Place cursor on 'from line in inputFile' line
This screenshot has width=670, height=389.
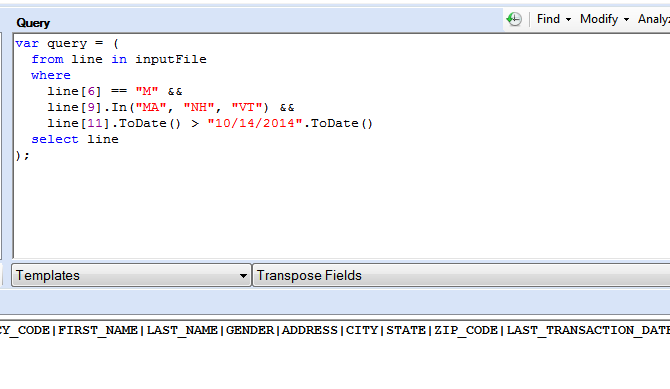(119, 59)
